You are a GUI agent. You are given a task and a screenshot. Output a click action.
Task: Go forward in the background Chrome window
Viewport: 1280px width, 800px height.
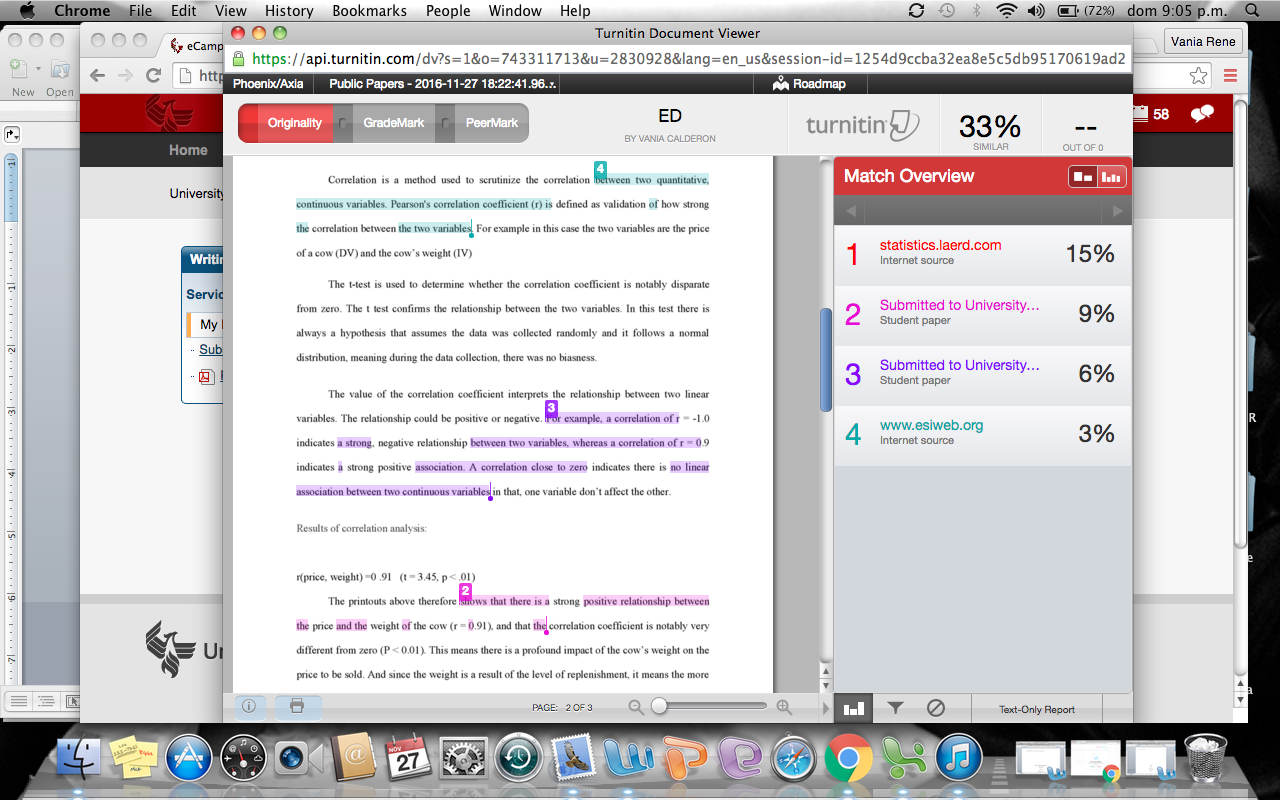126,76
